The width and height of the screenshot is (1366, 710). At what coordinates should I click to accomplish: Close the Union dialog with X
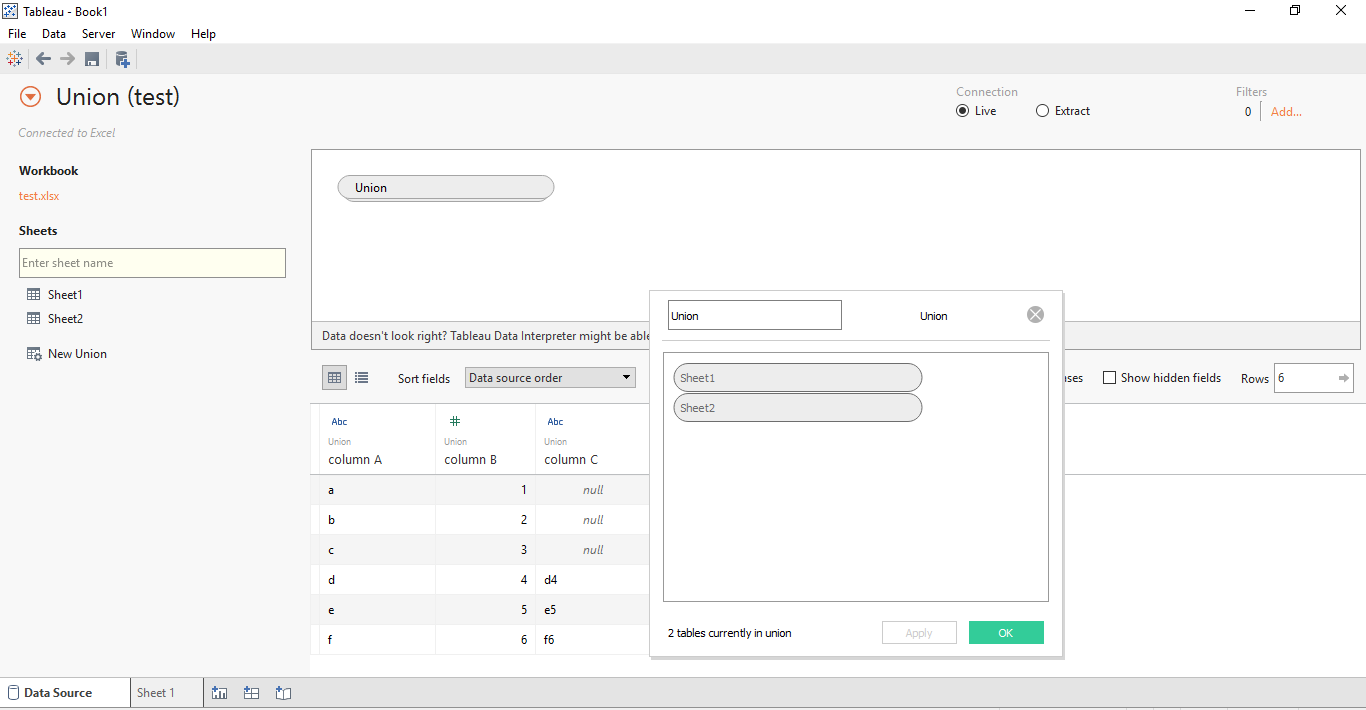tap(1035, 315)
